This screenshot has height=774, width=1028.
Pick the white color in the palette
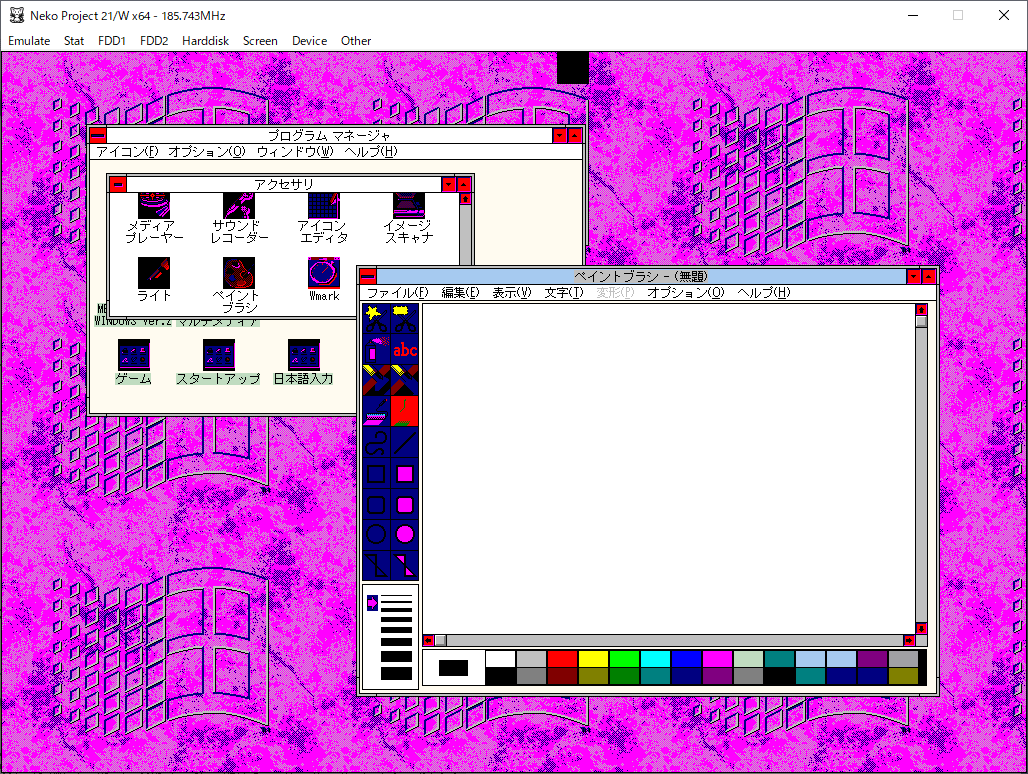tap(500, 659)
